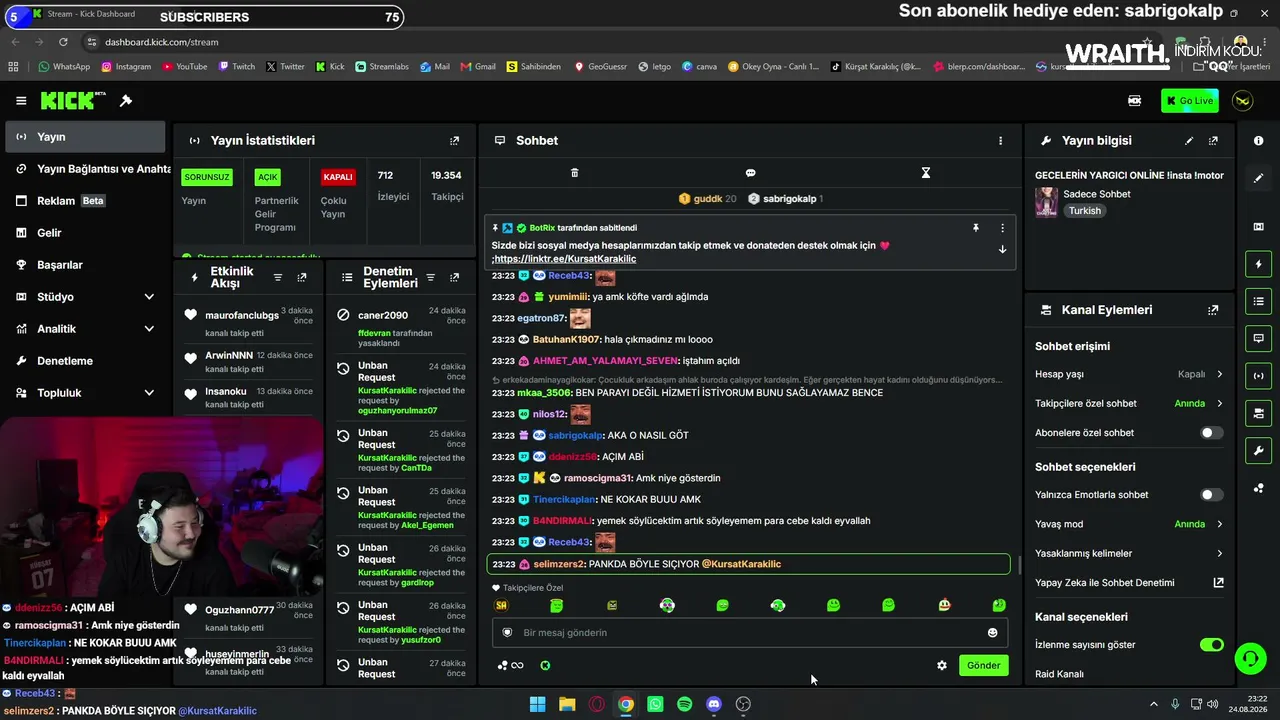Open the green support chat bubble
Viewport: 1280px width, 720px height.
point(1250,659)
